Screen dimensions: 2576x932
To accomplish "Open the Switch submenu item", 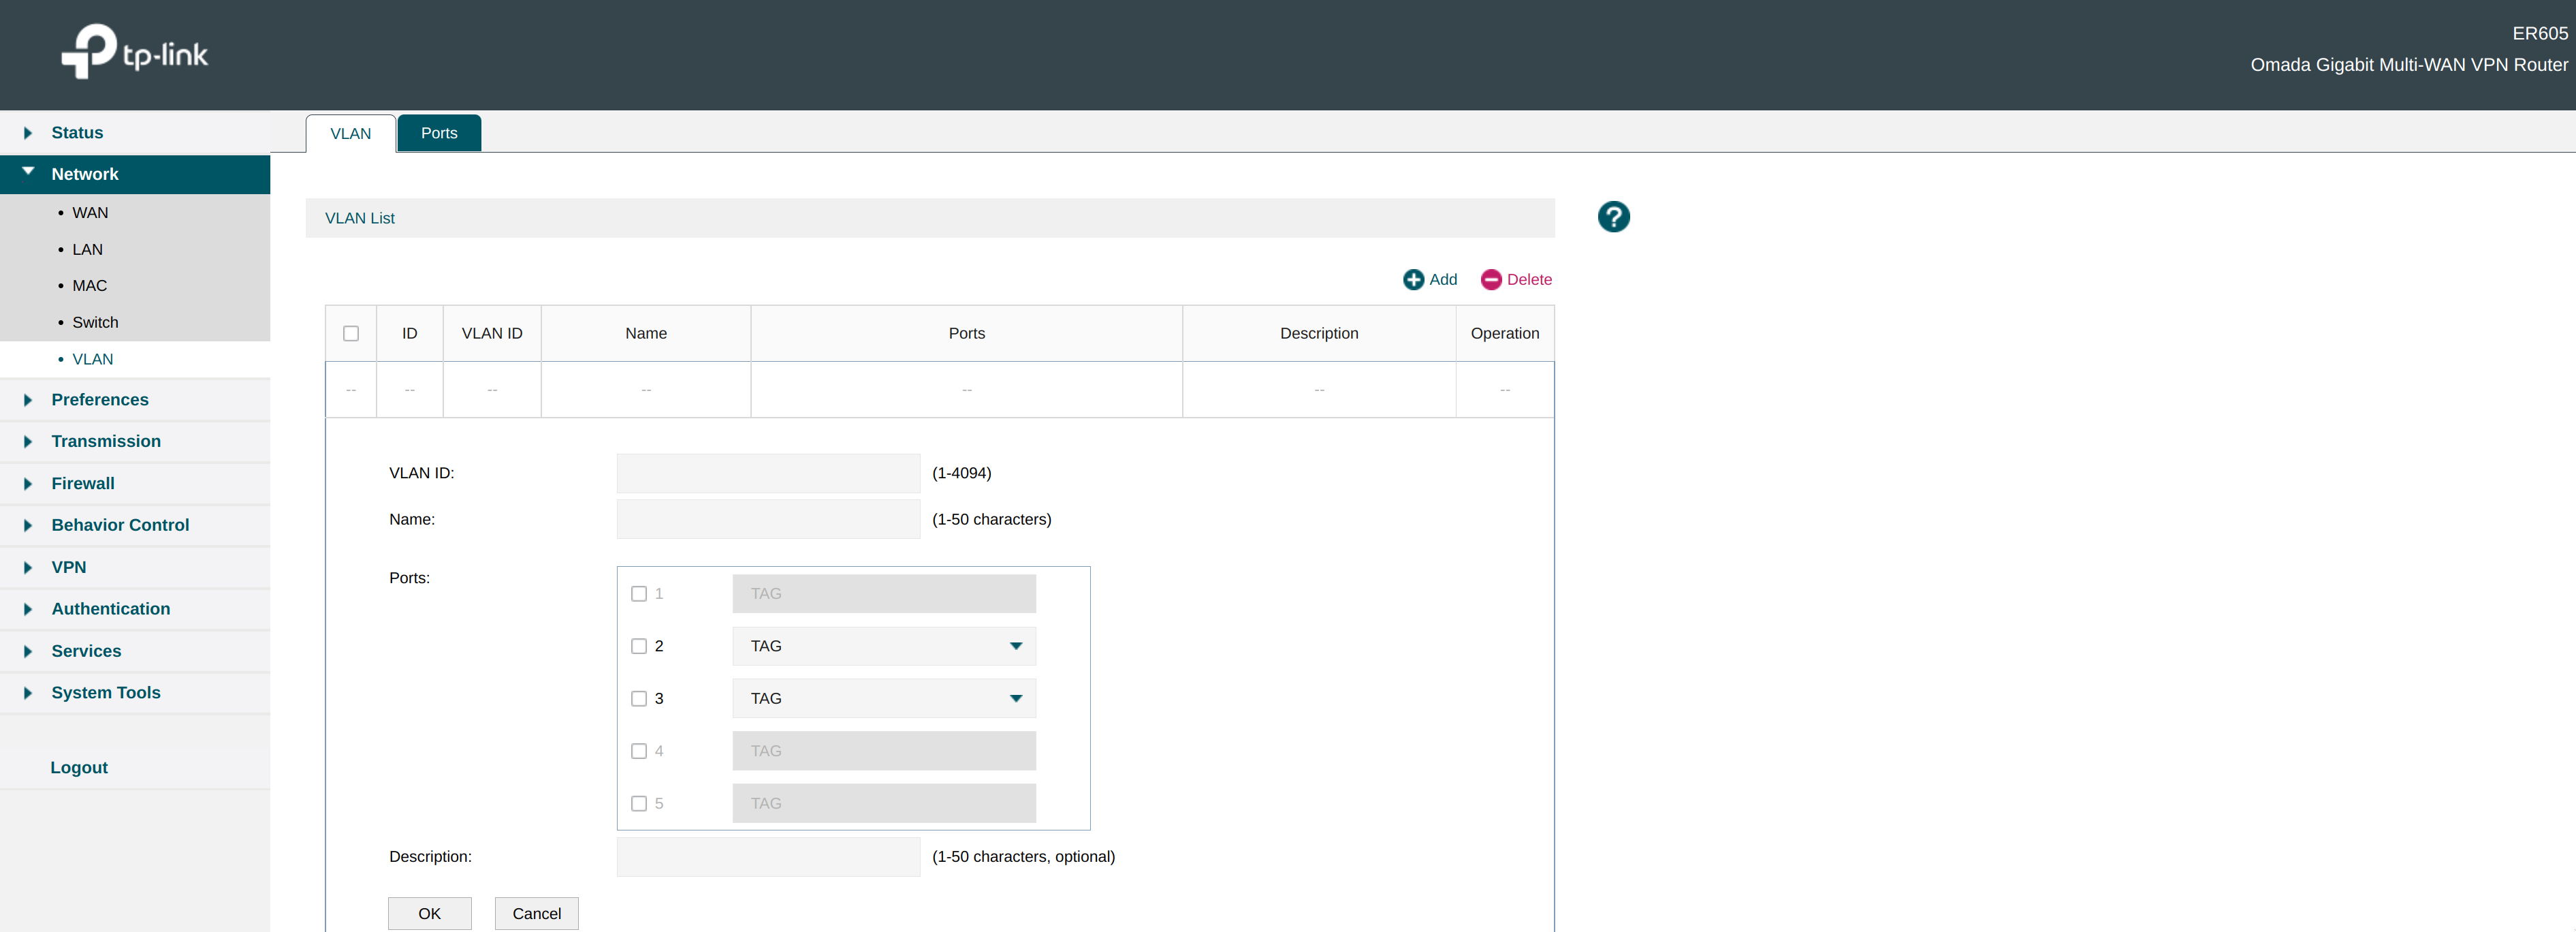I will [95, 323].
